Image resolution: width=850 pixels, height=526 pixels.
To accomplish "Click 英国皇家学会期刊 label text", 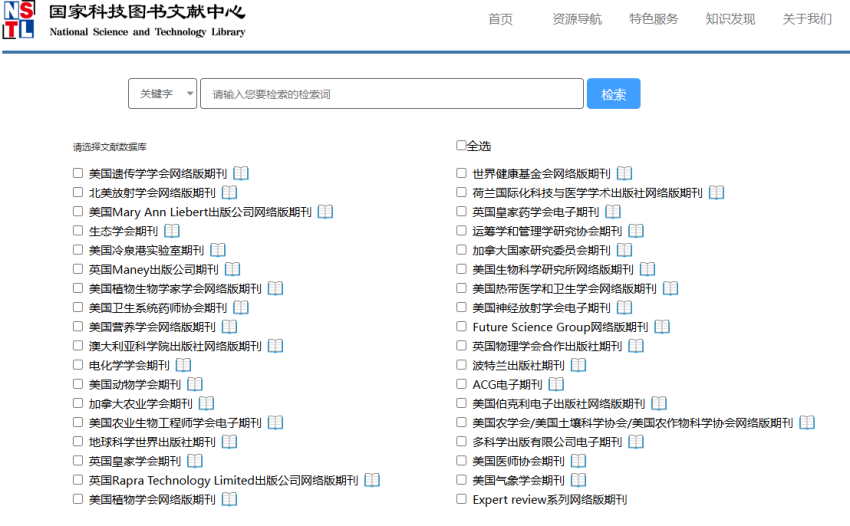I will click(x=135, y=461).
